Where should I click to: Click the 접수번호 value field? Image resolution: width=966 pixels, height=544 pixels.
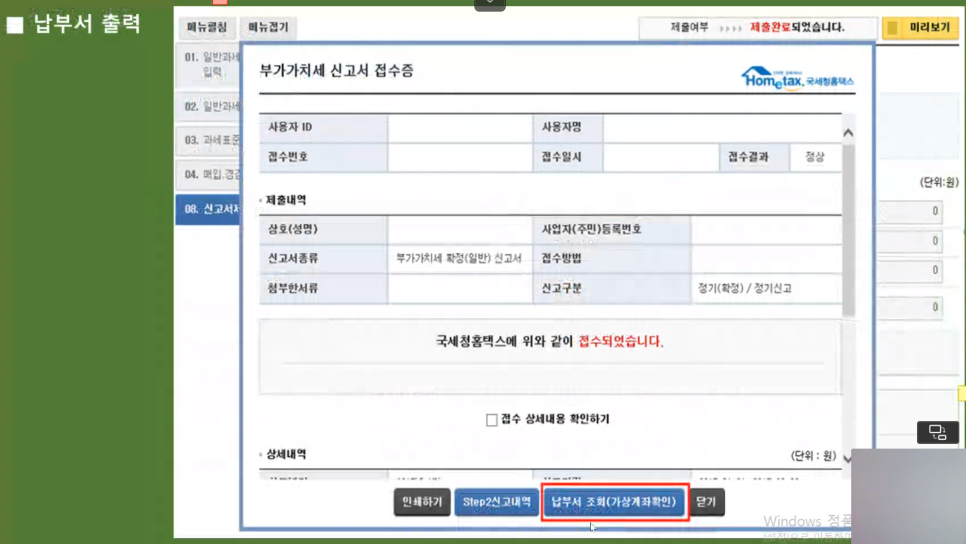click(460, 157)
